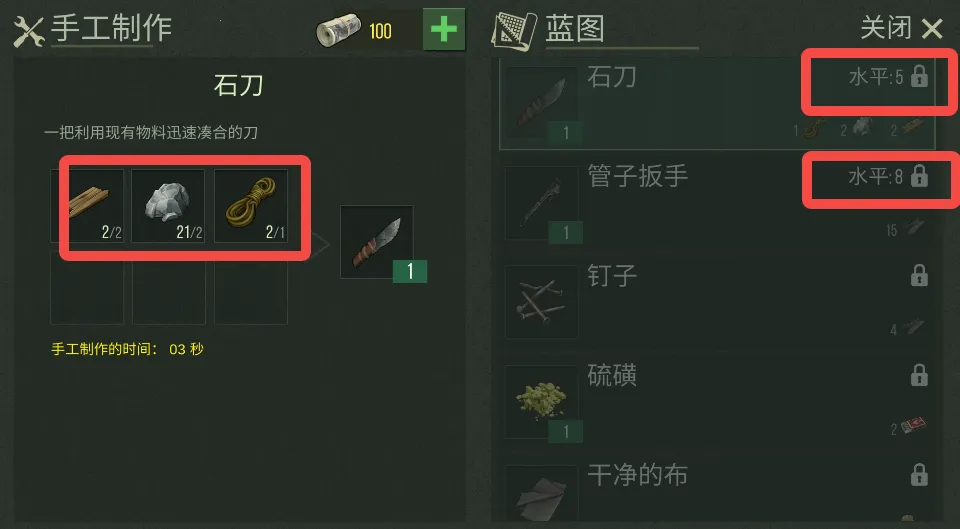Viewport: 960px width, 529px height.
Task: Click the crafted stone knife output icon
Action: 377,242
